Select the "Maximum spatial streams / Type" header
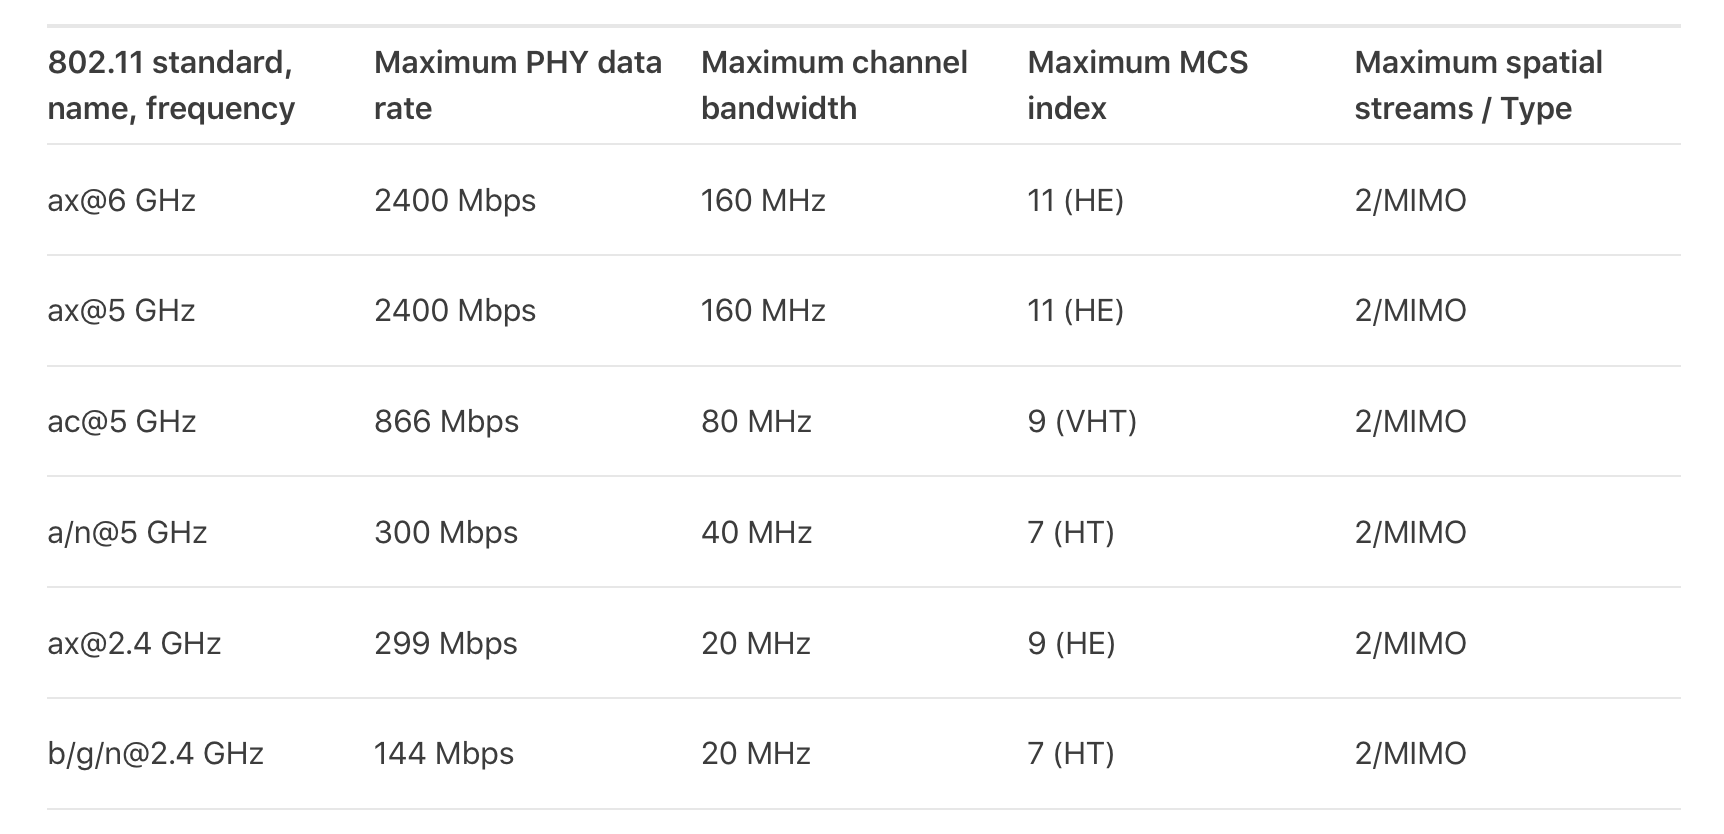This screenshot has width=1724, height=834. [1478, 85]
